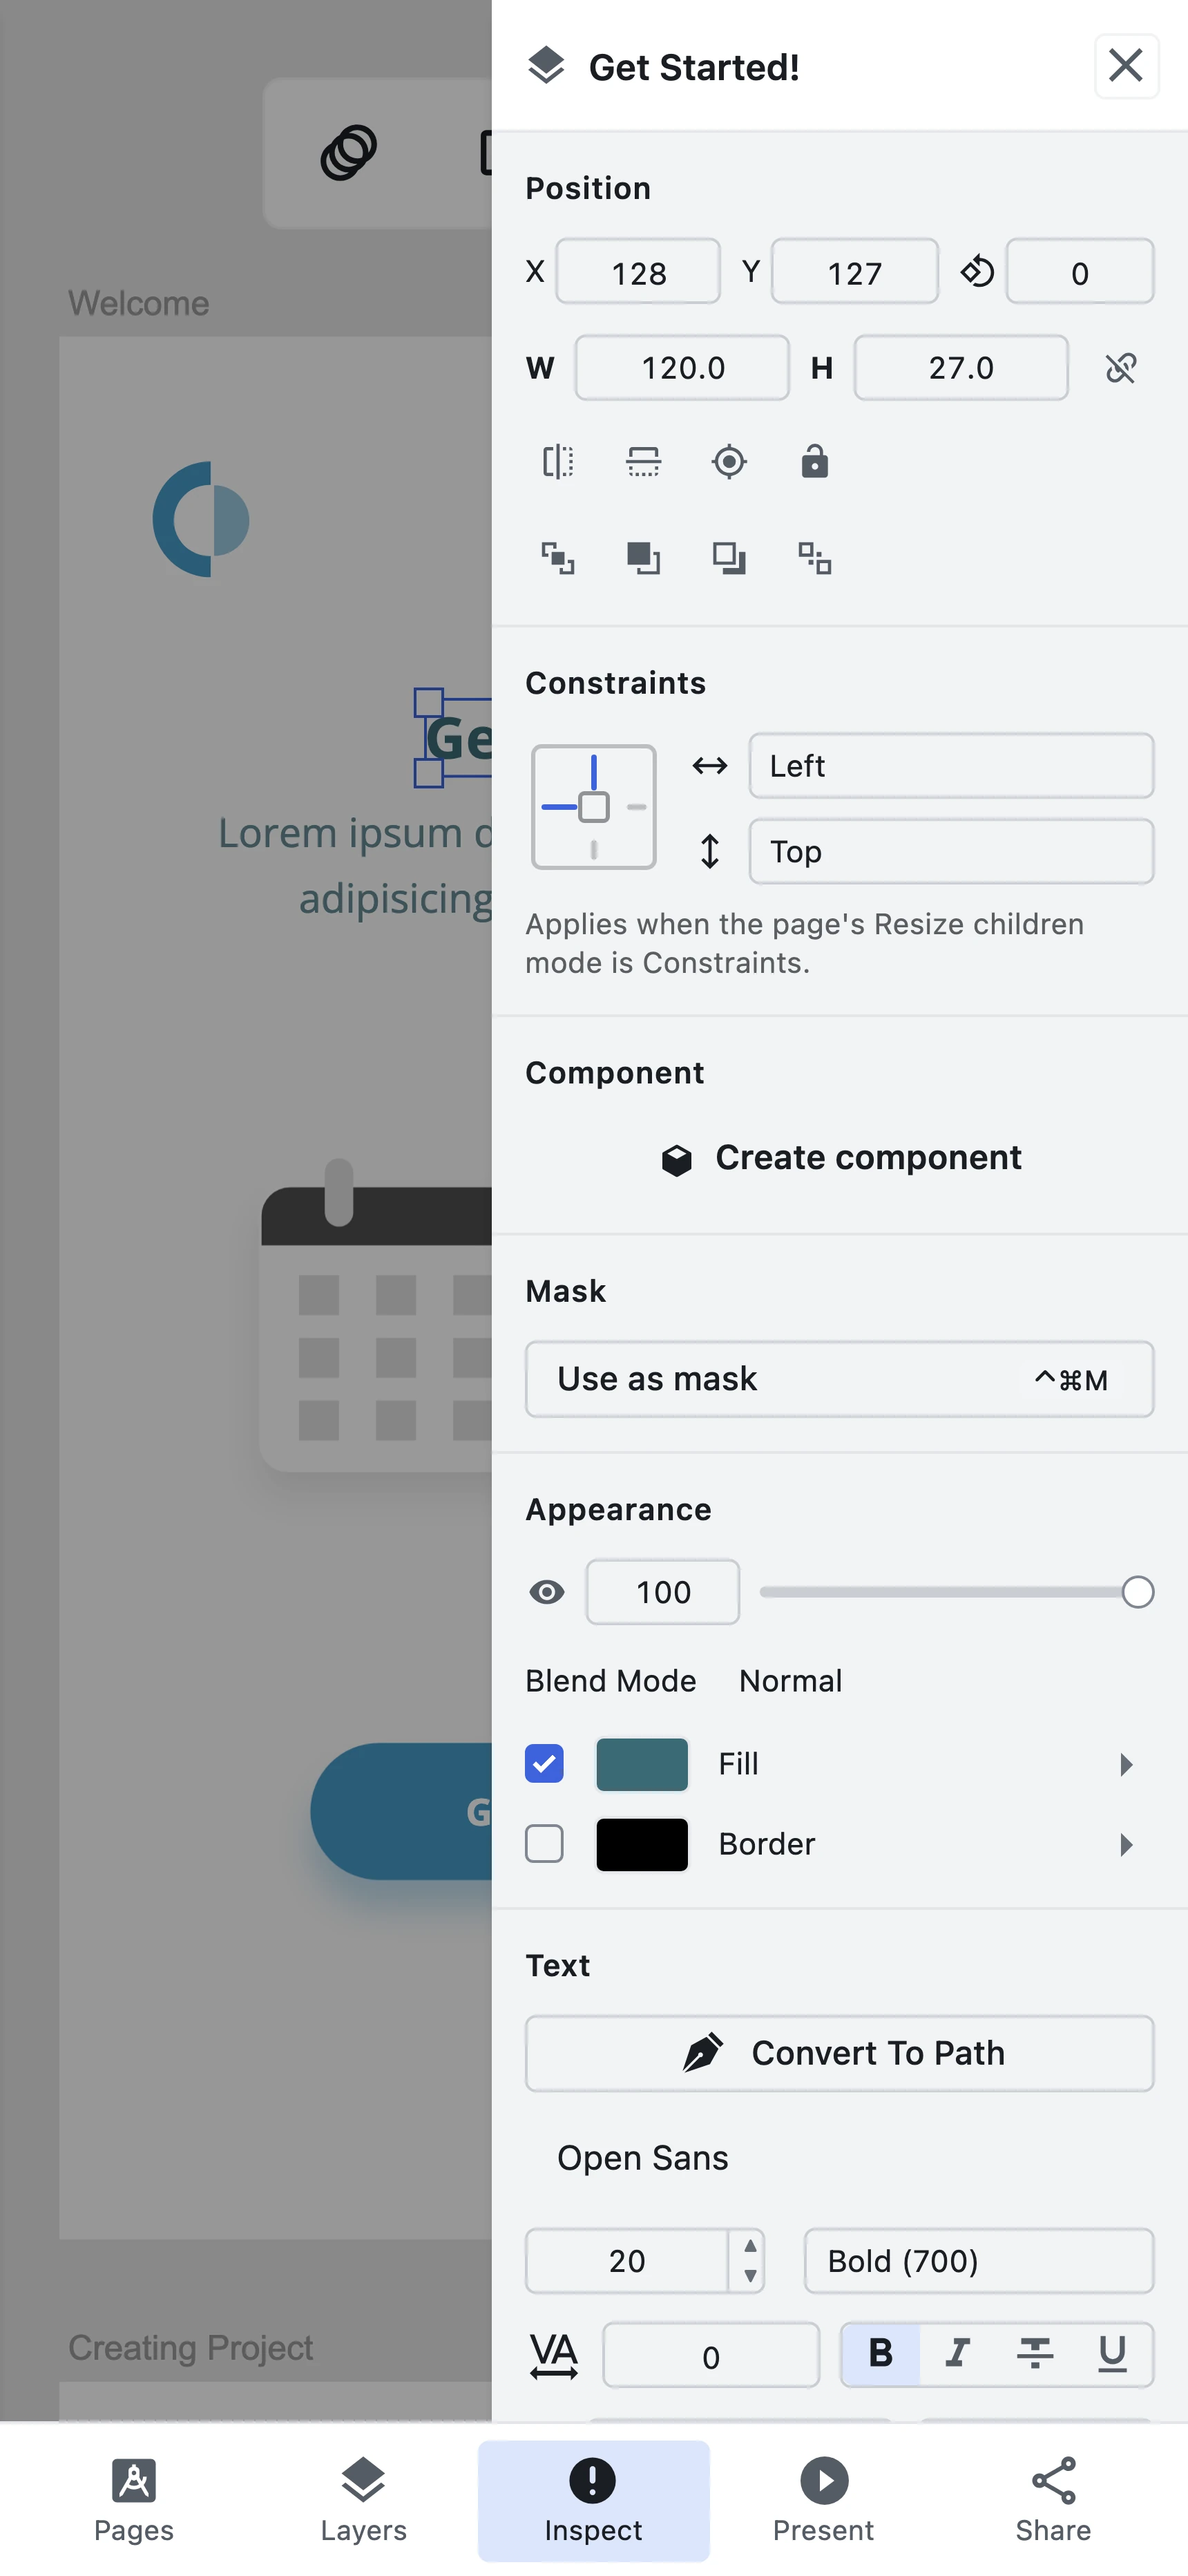Toggle the aspect ratio link icon
Screen dimensions: 1188x2576
pos(1121,368)
